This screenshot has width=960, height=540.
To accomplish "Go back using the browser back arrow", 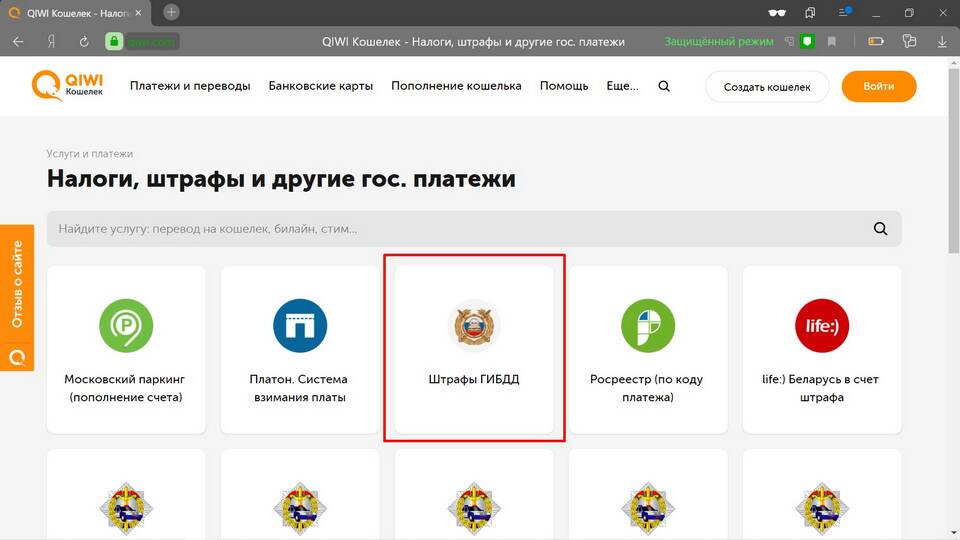I will tap(18, 42).
